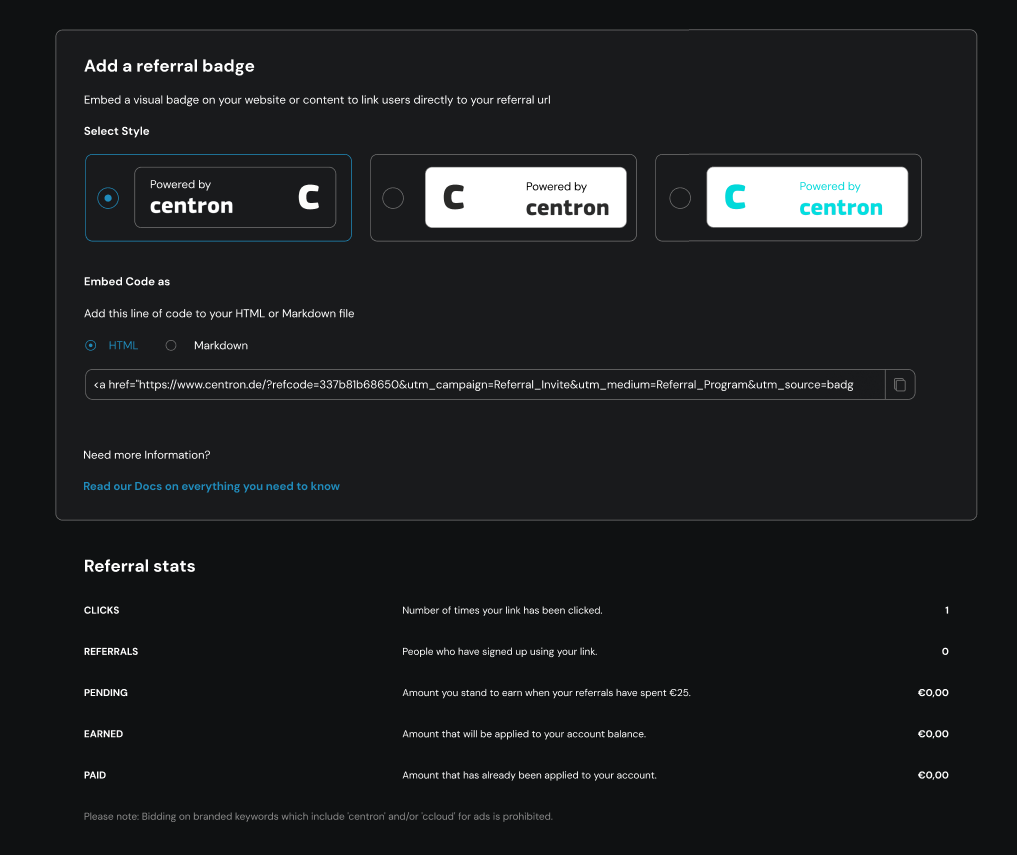Click the white C logo on dark badge
Screen dimensions: 1017x855
(x=309, y=197)
